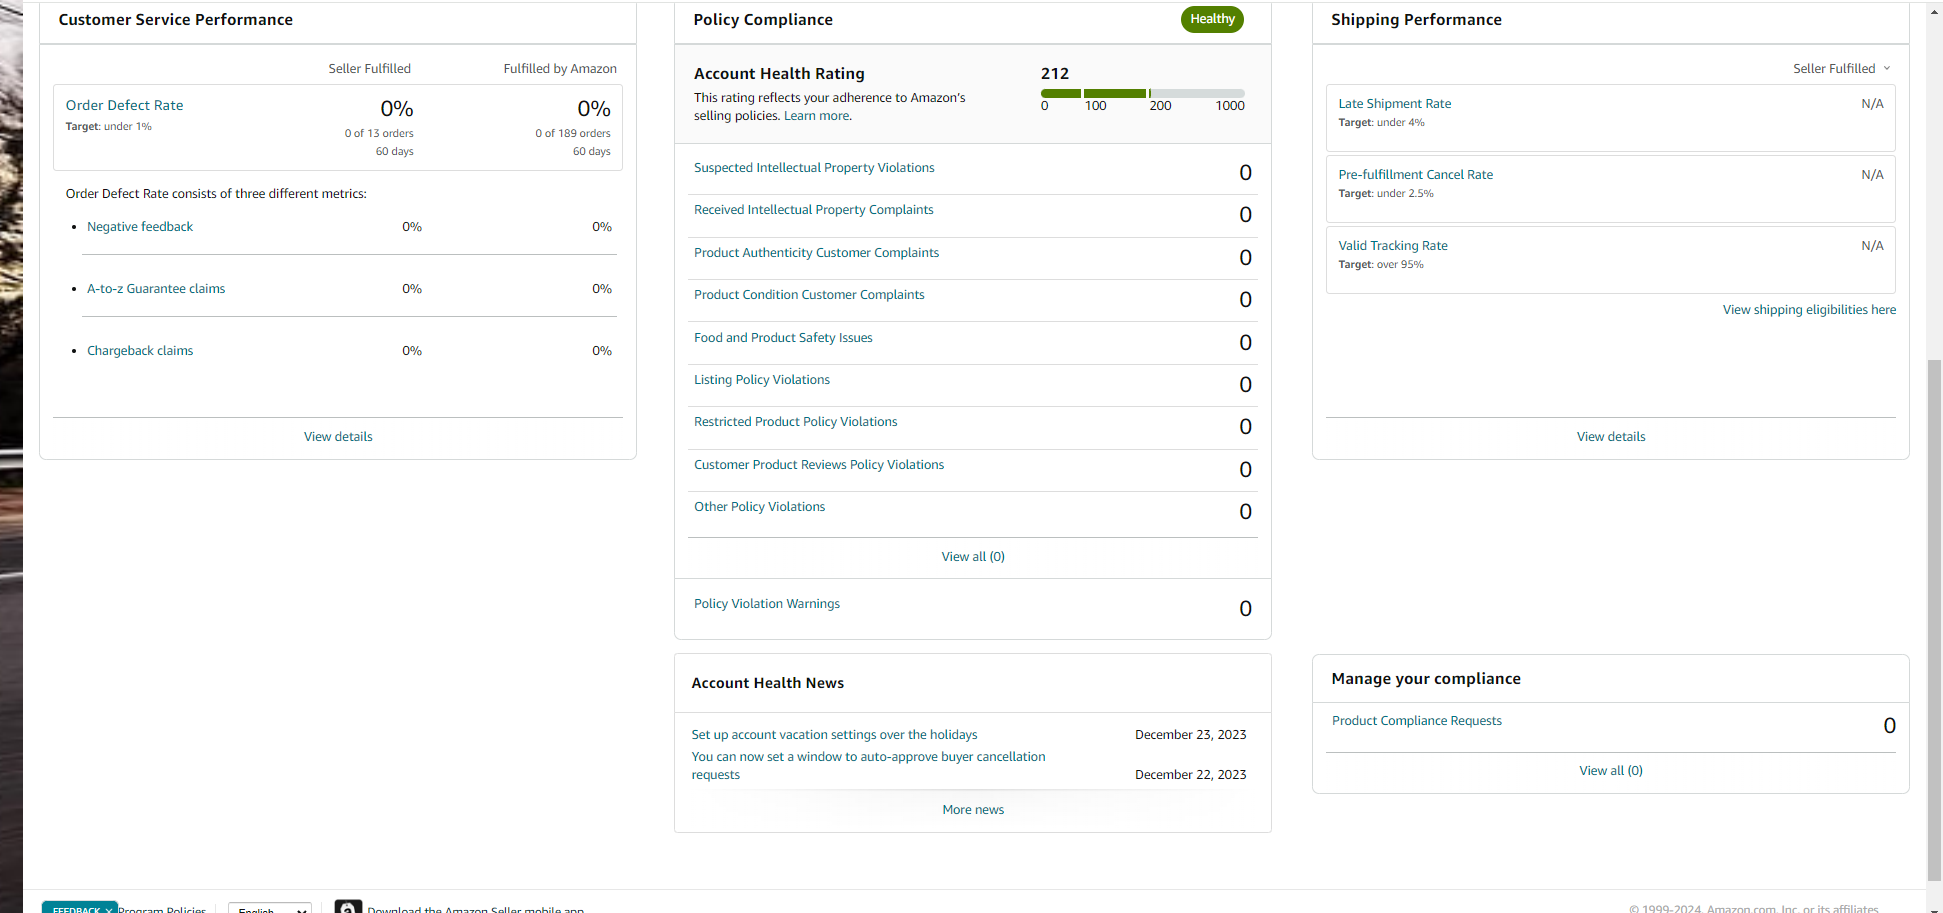This screenshot has width=1943, height=913.
Task: Open Food and Product Safety Issues
Action: pos(783,338)
